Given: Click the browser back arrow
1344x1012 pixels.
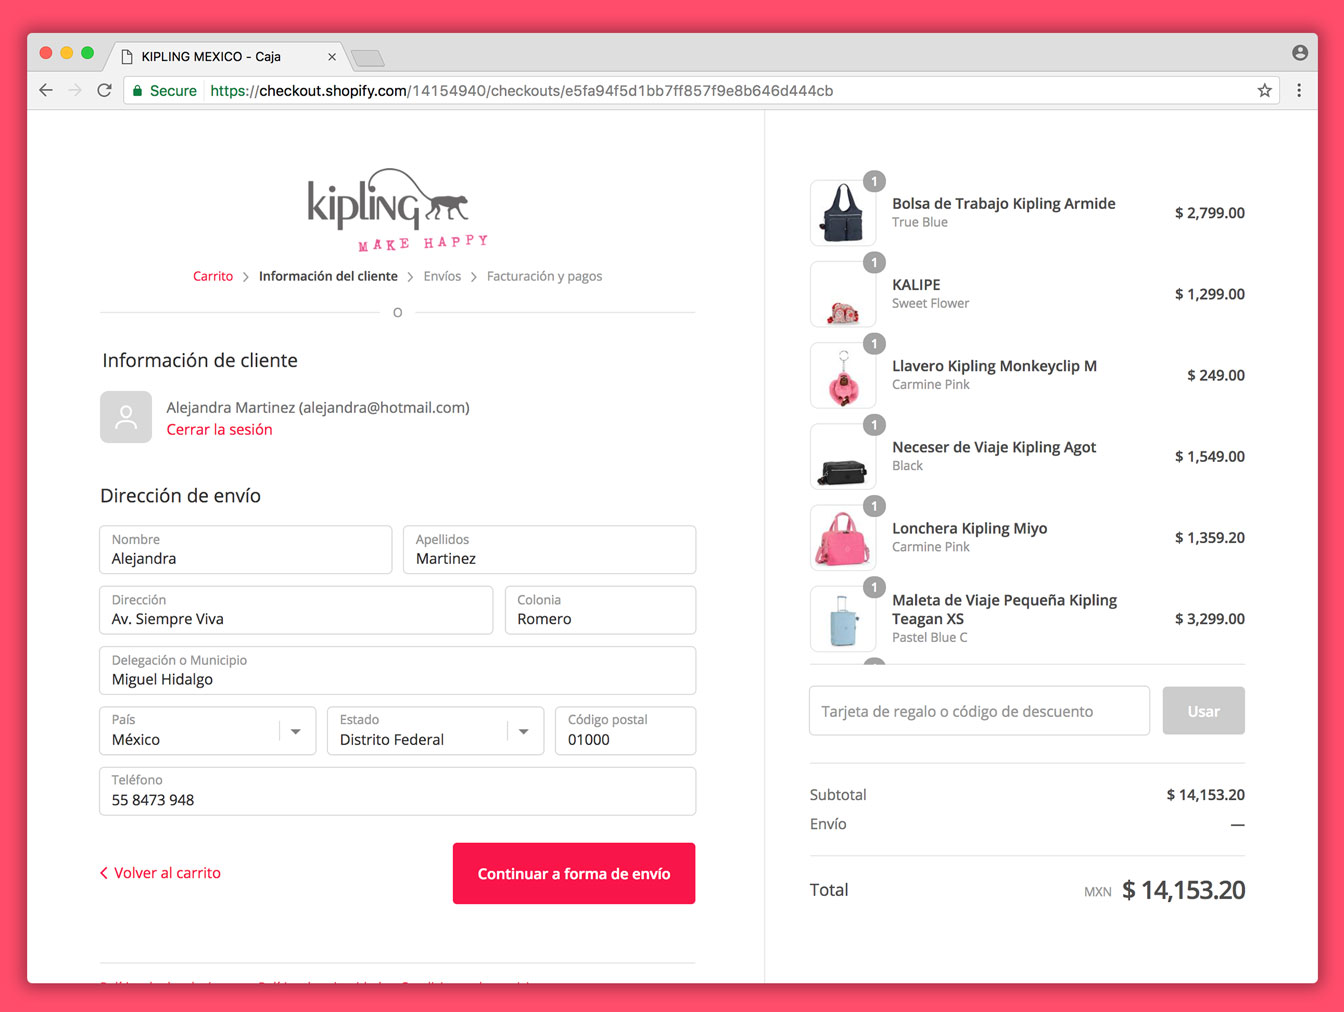Looking at the screenshot, I should tap(46, 90).
